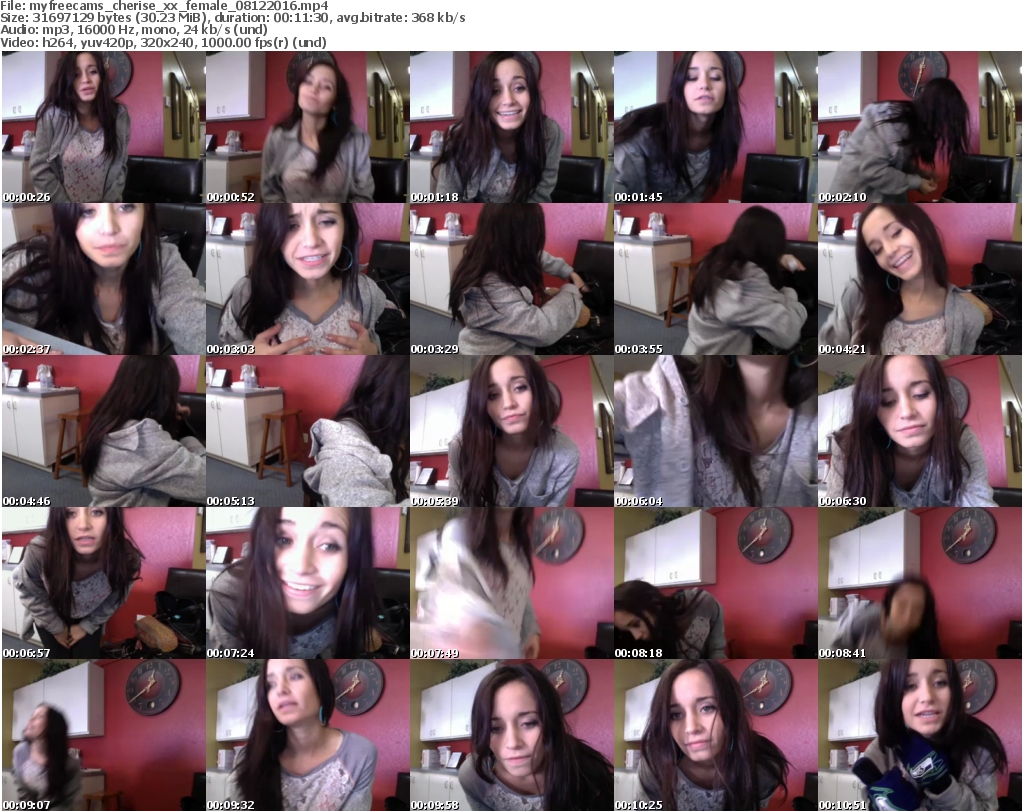Select the thumbnail at 00:08:41
Image resolution: width=1024 pixels, height=811 pixels.
click(920, 583)
